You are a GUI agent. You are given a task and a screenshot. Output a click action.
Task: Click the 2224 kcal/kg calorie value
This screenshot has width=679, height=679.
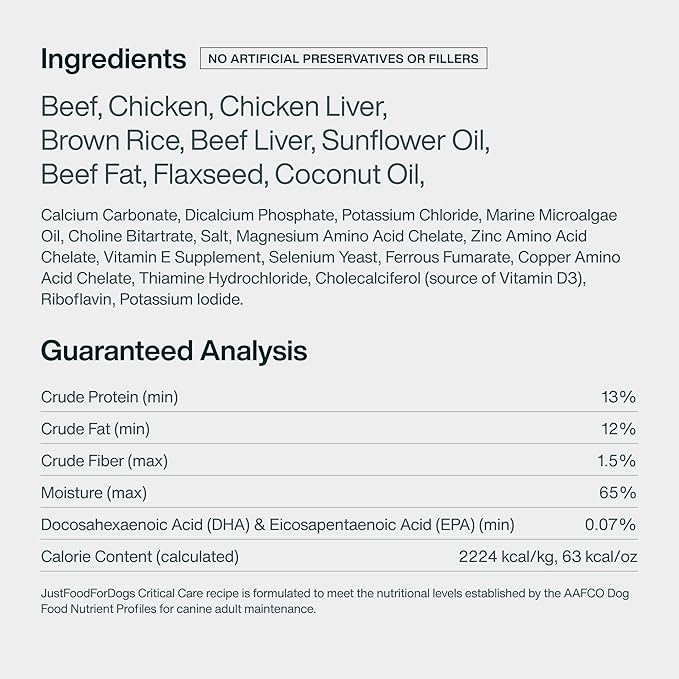(x=506, y=557)
